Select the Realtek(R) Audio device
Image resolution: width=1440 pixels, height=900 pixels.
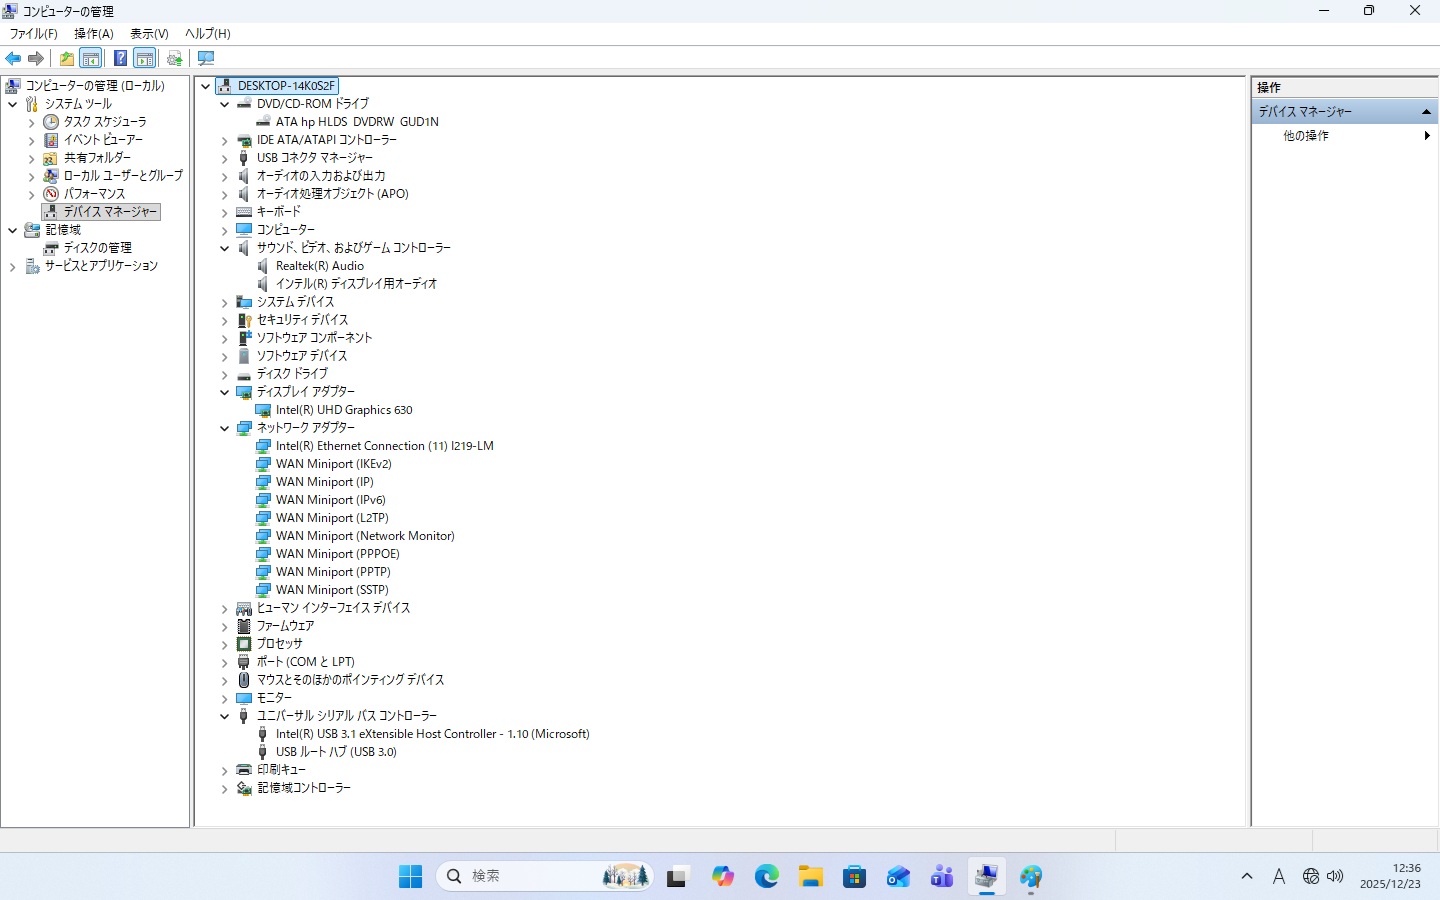coord(319,266)
